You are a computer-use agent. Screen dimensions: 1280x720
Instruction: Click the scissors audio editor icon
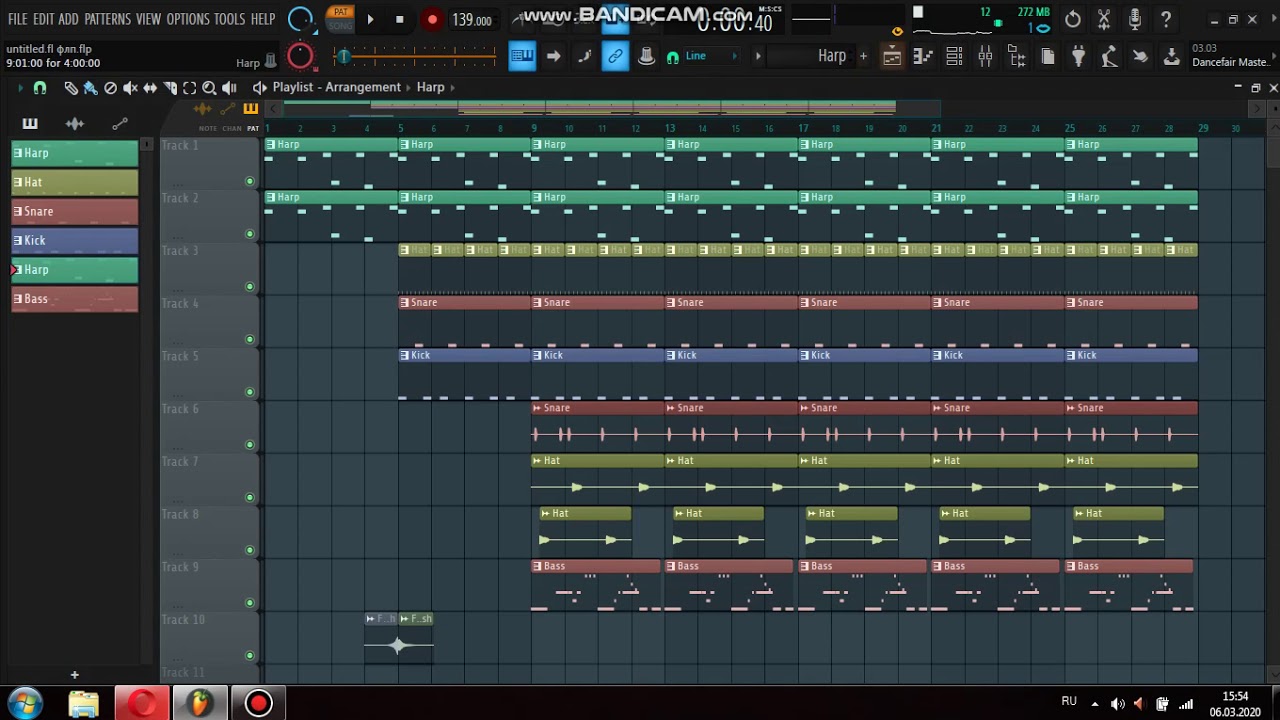coord(1104,19)
